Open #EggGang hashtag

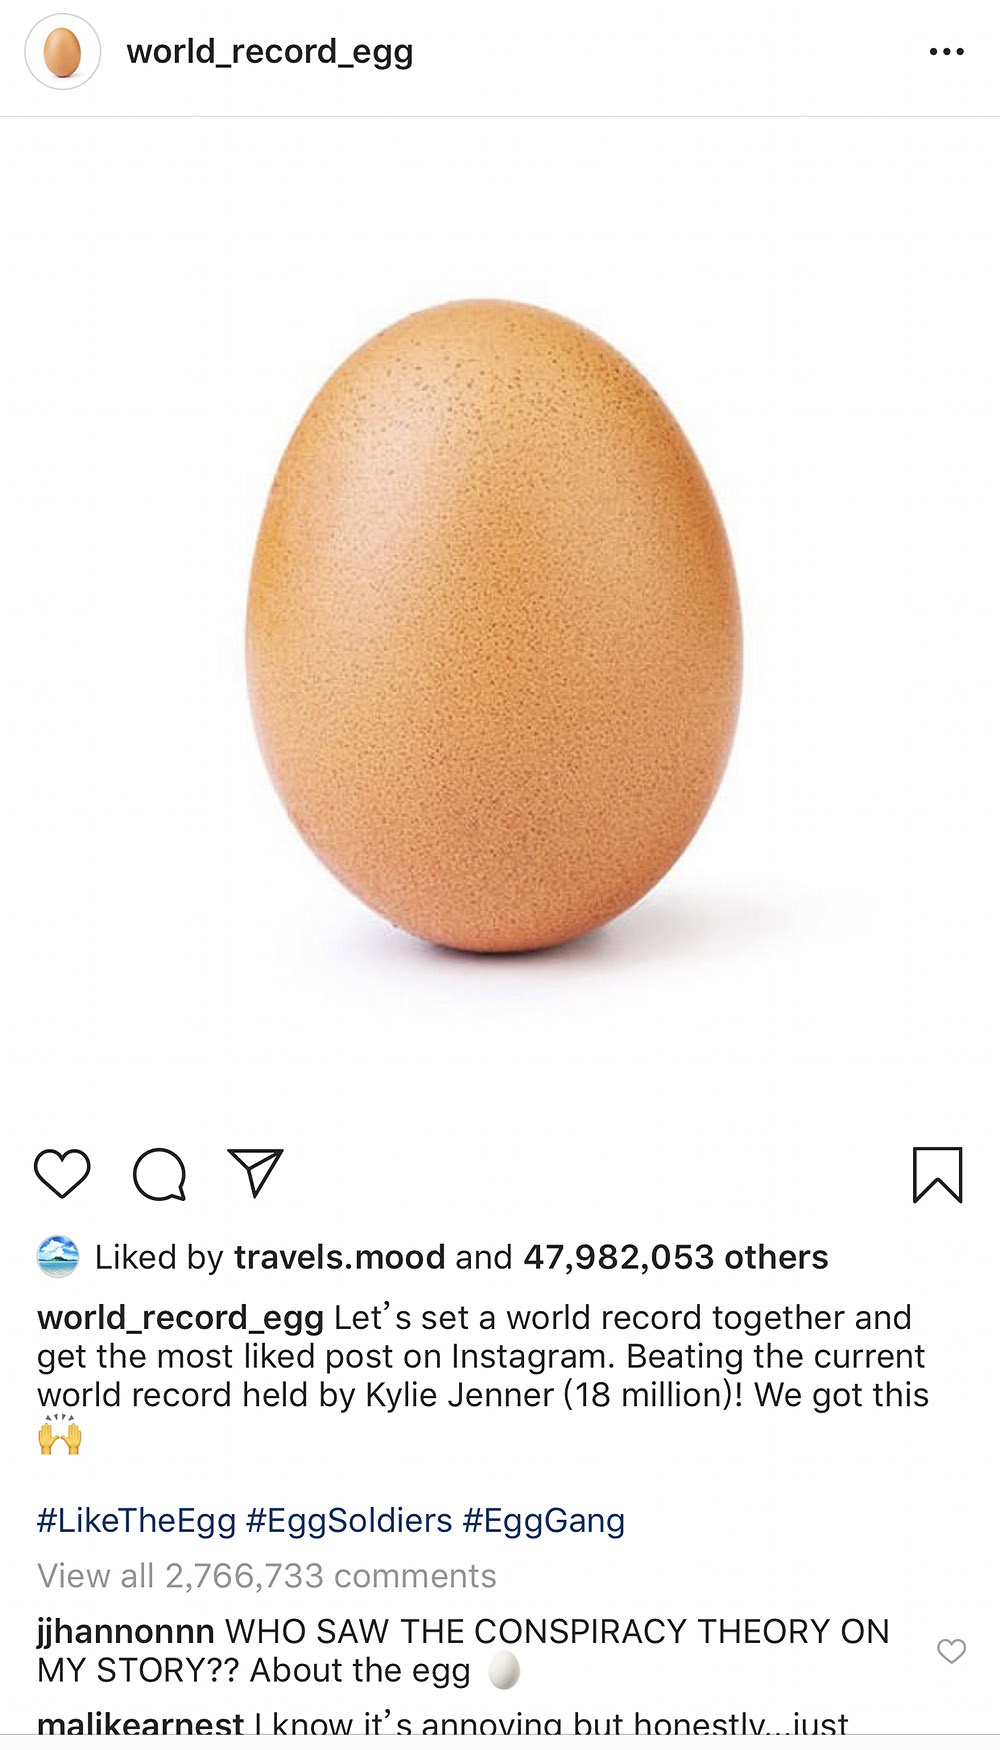pyautogui.click(x=544, y=1521)
